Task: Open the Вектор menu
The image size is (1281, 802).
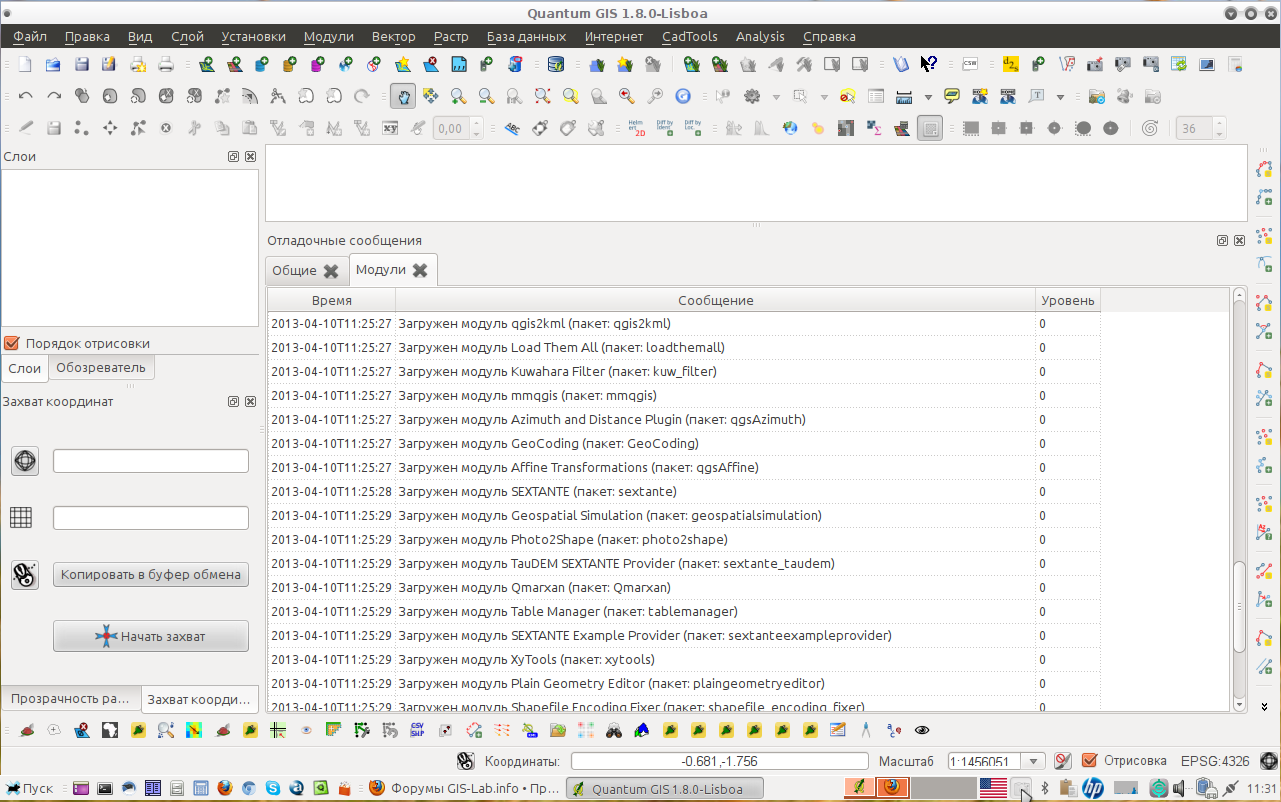Action: tap(393, 36)
